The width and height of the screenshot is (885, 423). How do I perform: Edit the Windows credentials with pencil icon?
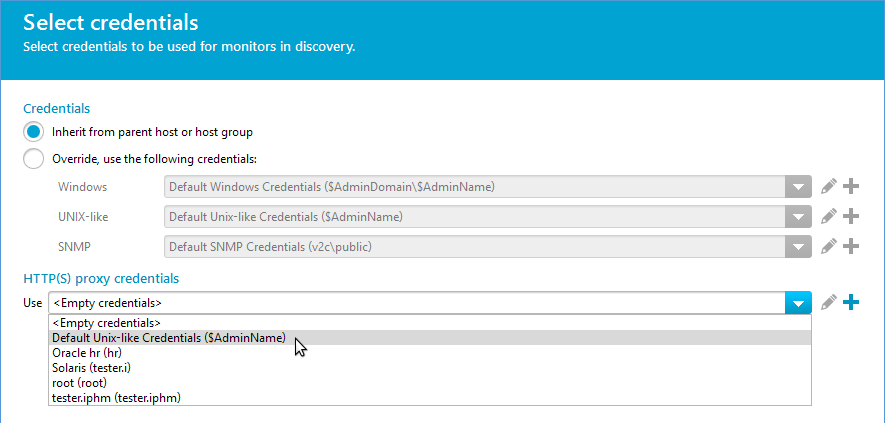coord(829,186)
